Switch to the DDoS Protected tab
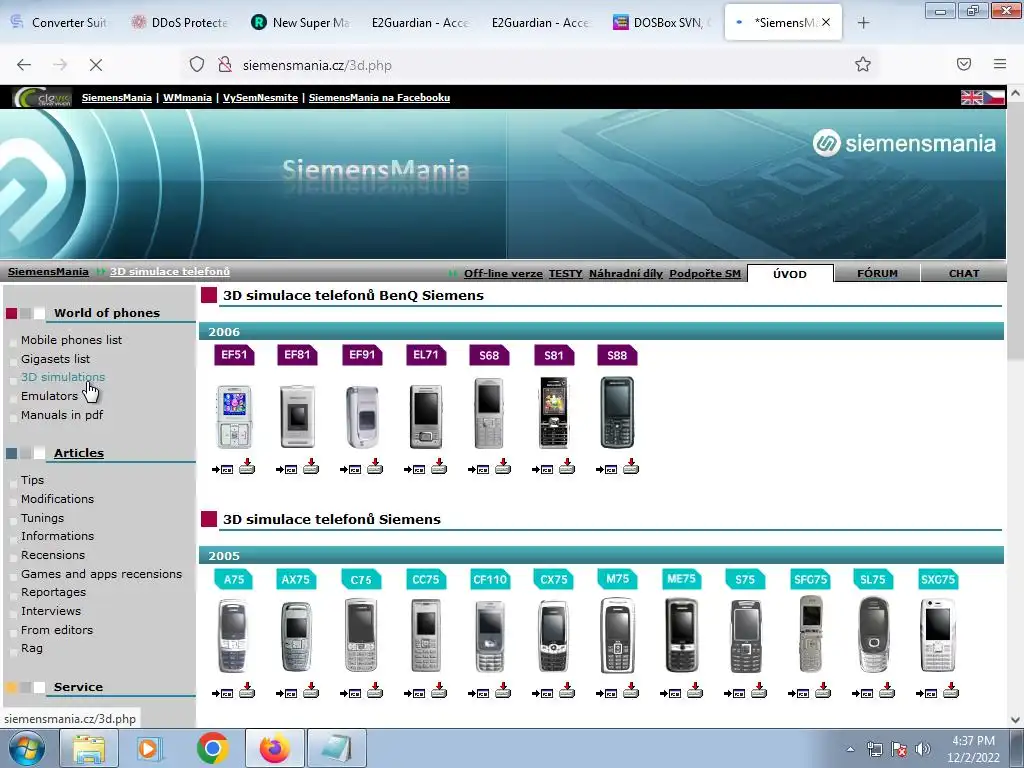 [180, 23]
